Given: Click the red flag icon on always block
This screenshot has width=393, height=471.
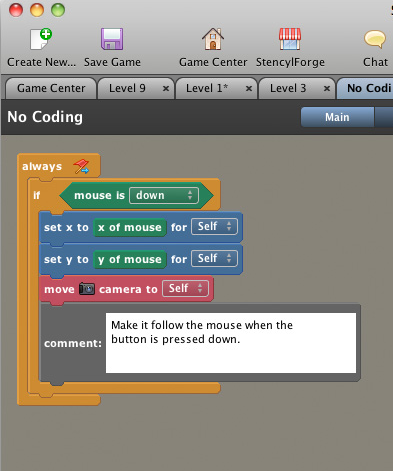Looking at the screenshot, I should 81,166.
